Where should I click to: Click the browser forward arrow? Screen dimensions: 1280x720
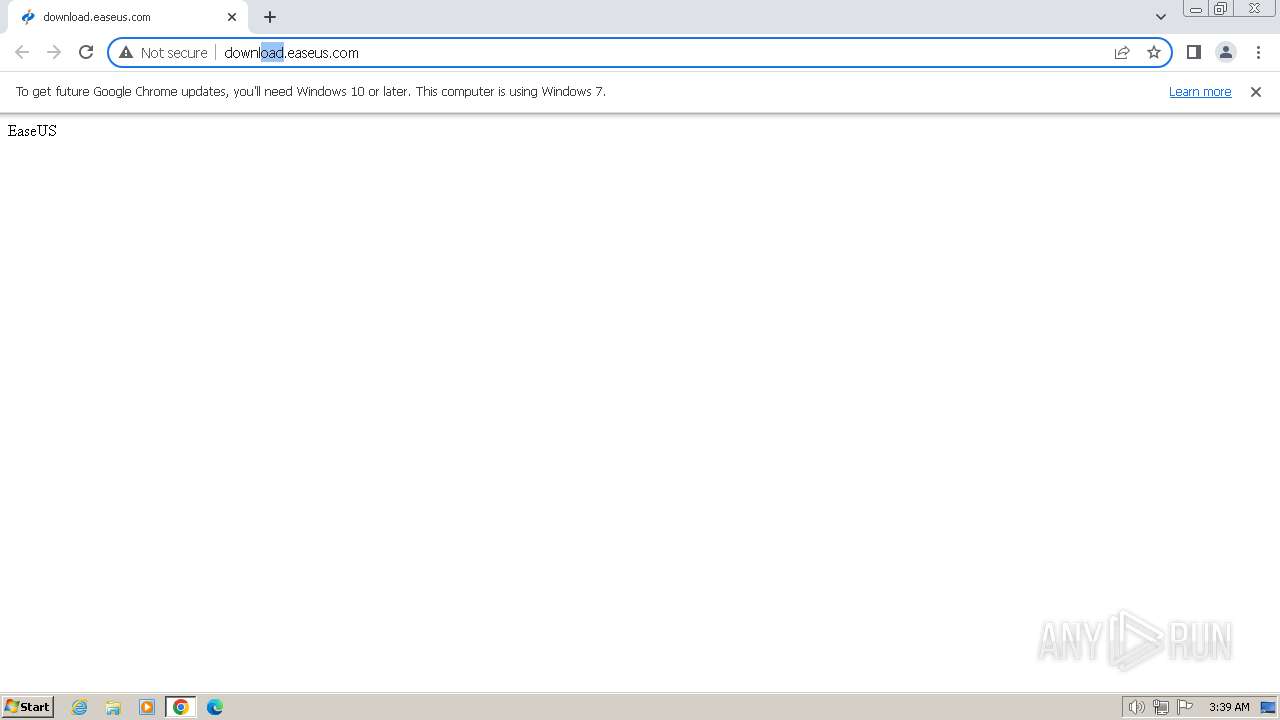[x=54, y=52]
